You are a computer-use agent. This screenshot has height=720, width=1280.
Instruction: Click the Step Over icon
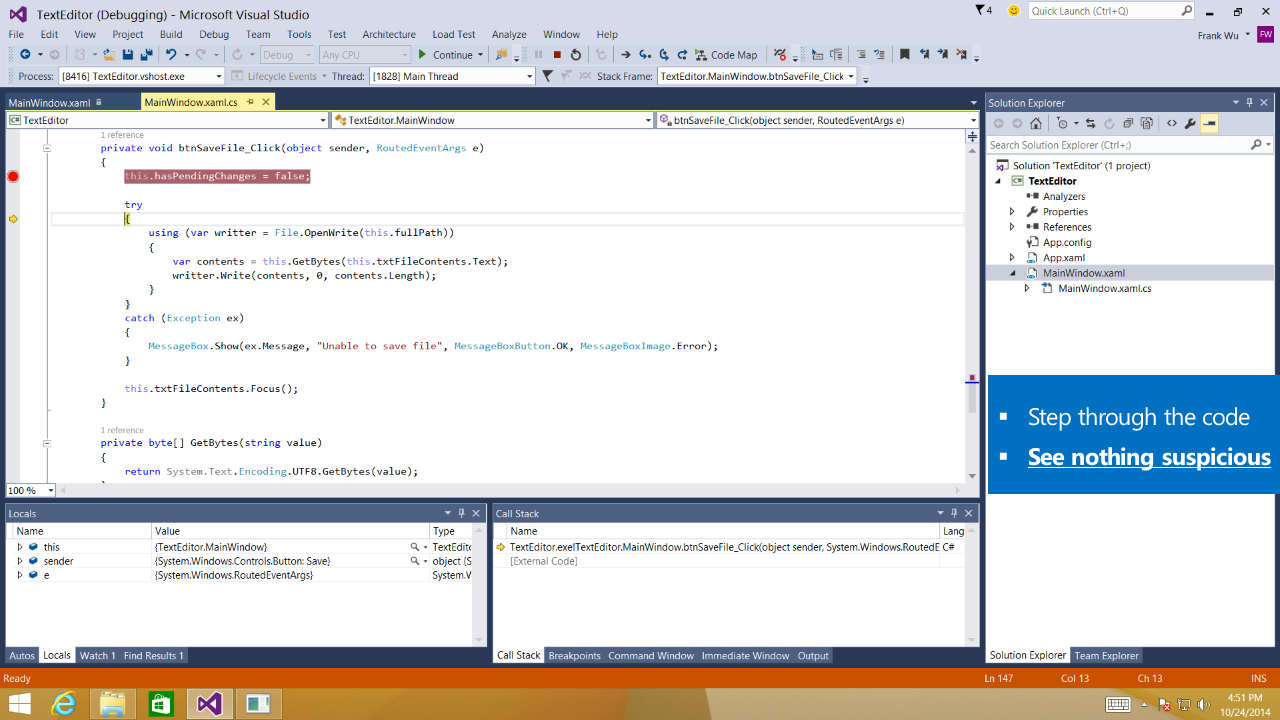tap(664, 55)
